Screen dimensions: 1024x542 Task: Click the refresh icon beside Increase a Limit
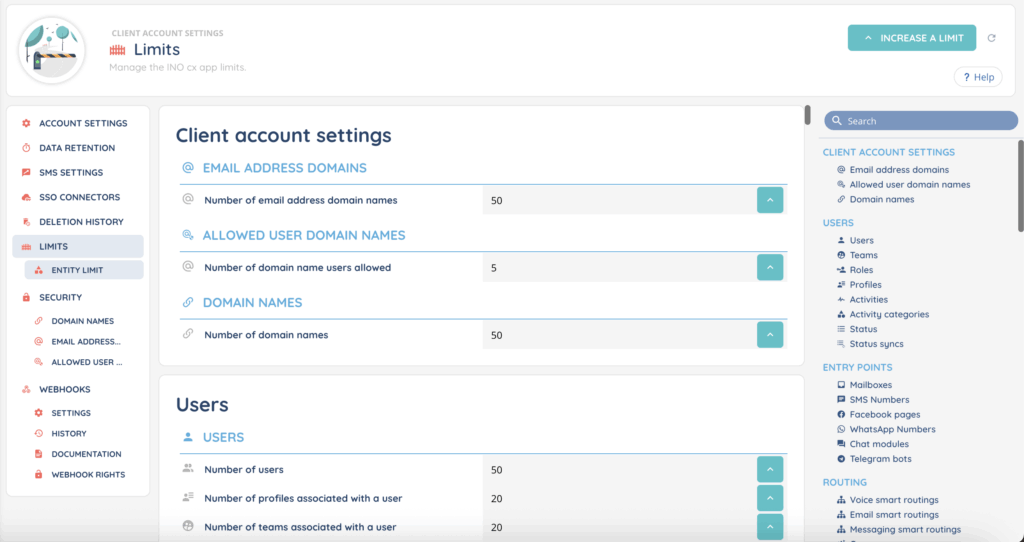point(991,38)
